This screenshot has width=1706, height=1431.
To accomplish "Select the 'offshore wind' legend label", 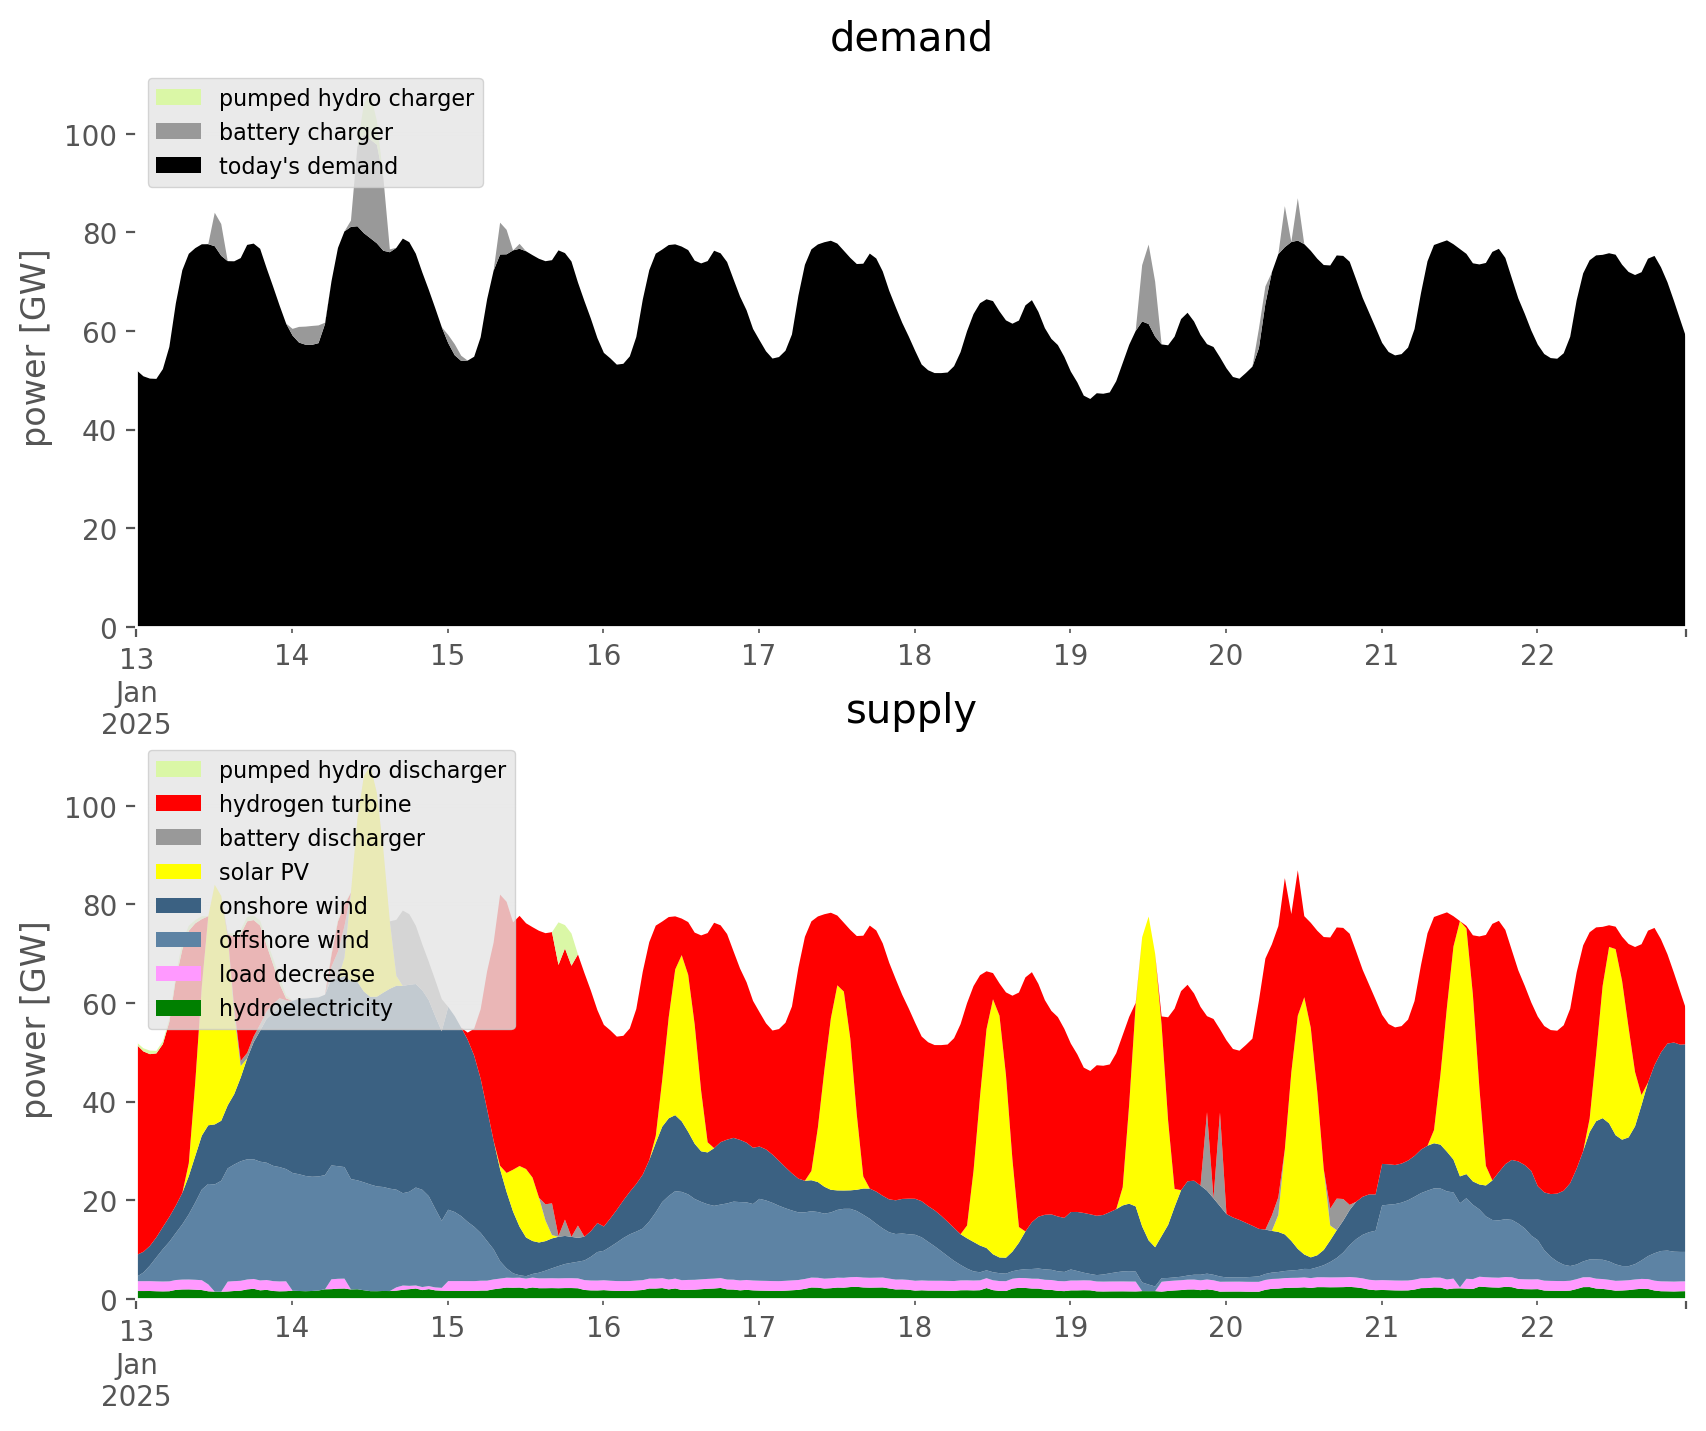I will pos(294,941).
